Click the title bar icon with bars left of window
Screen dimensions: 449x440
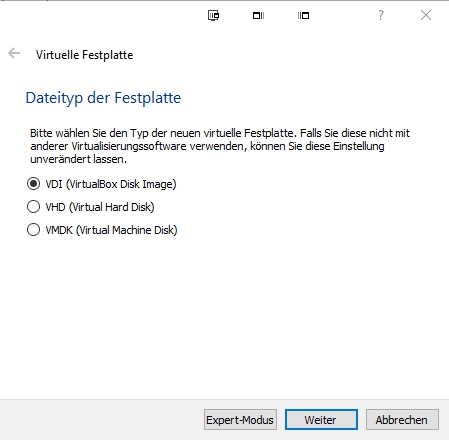(x=303, y=15)
